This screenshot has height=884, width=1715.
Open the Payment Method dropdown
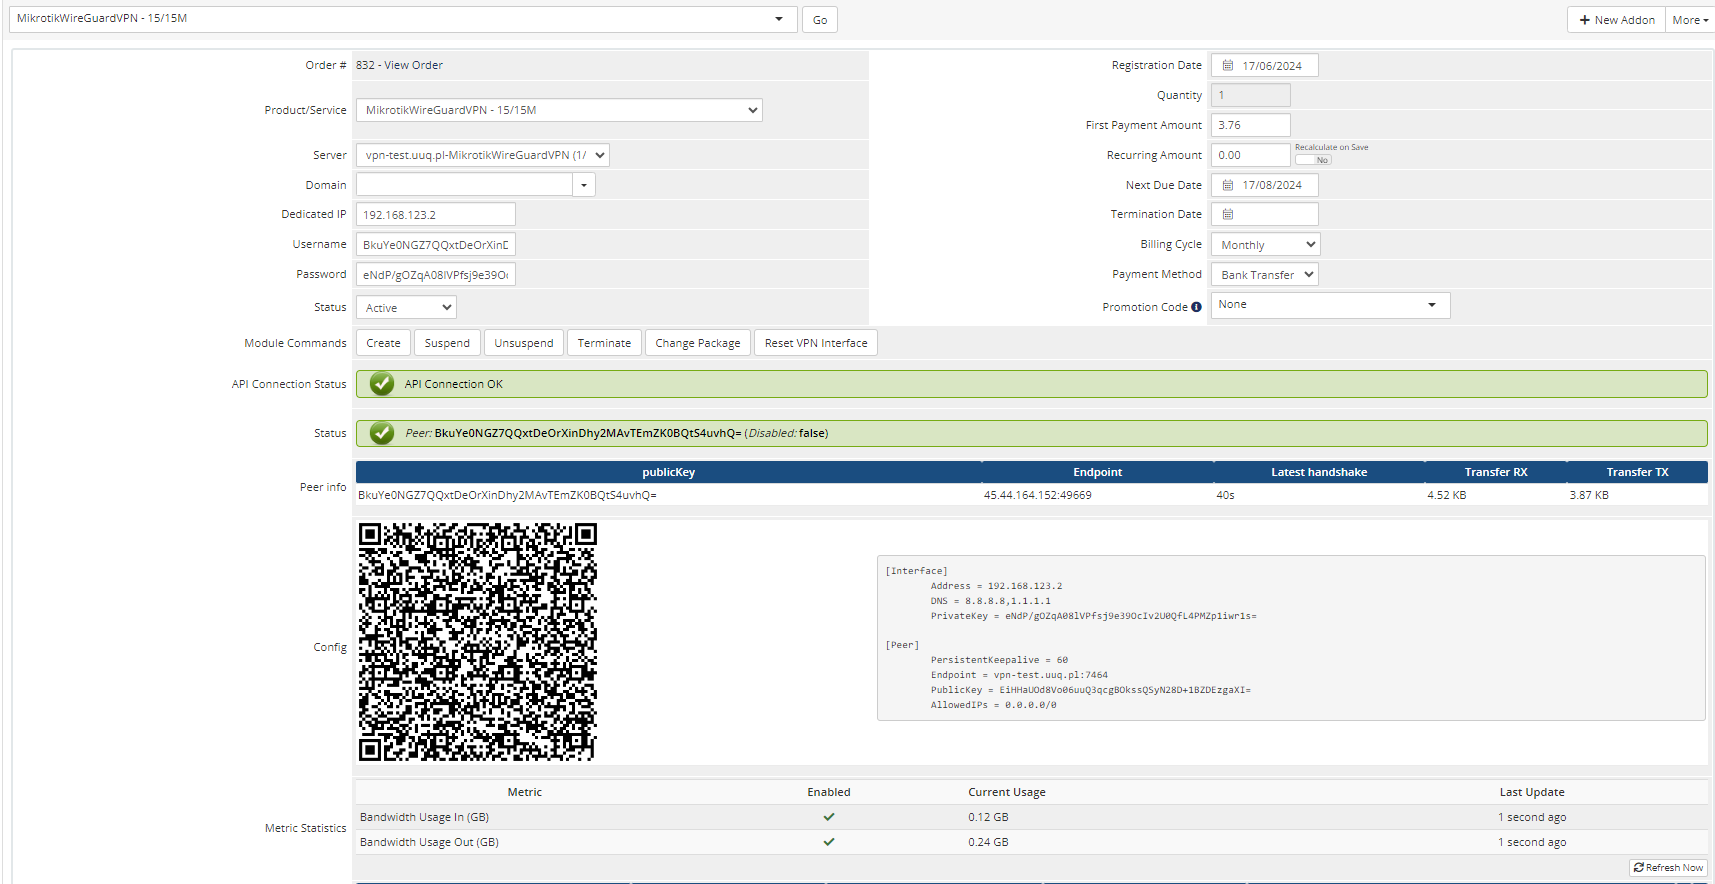point(1265,275)
